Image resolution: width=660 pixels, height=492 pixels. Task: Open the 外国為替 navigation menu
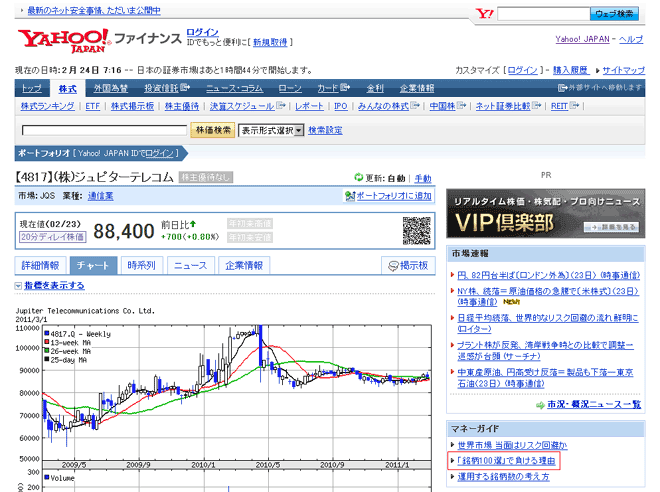[110, 88]
